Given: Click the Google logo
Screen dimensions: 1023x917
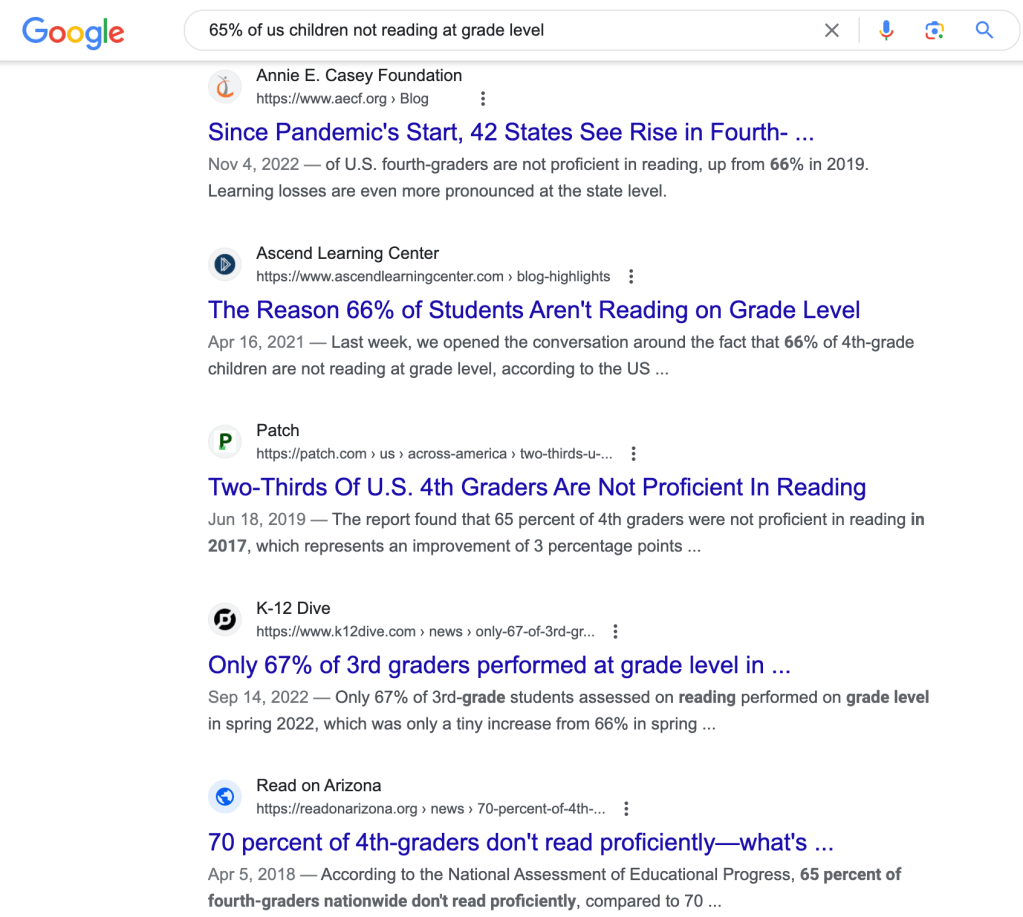Looking at the screenshot, I should point(73,31).
